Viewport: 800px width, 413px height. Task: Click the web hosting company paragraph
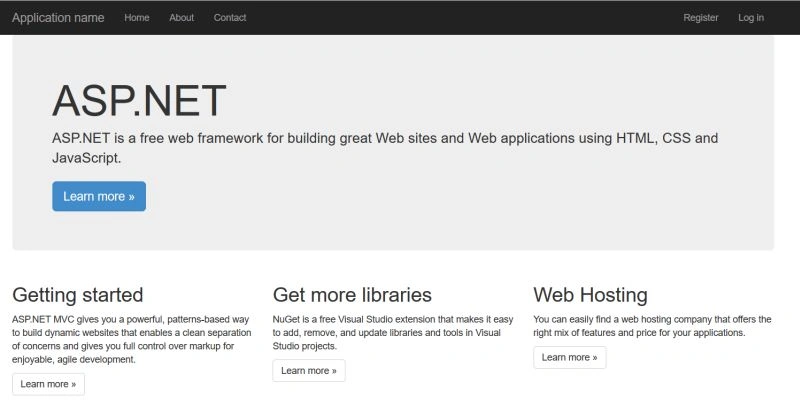click(x=652, y=326)
